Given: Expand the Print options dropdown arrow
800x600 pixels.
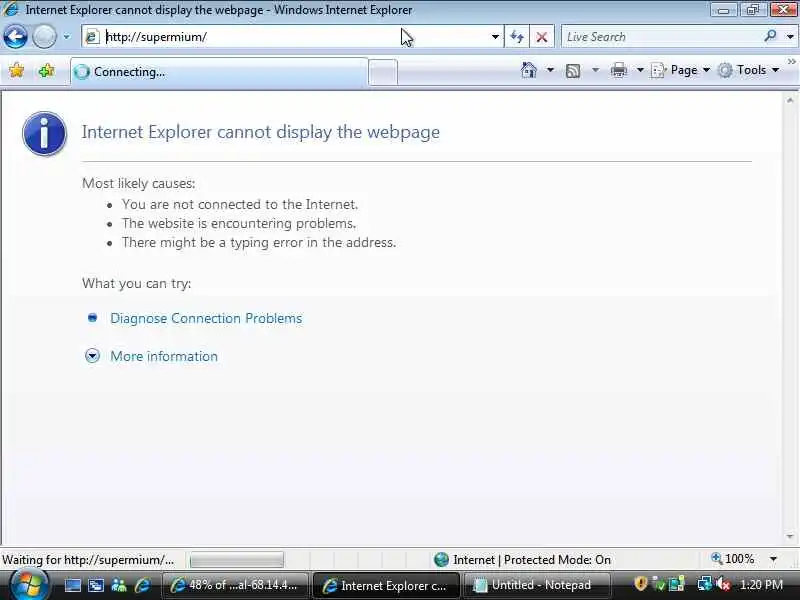Looking at the screenshot, I should point(640,70).
